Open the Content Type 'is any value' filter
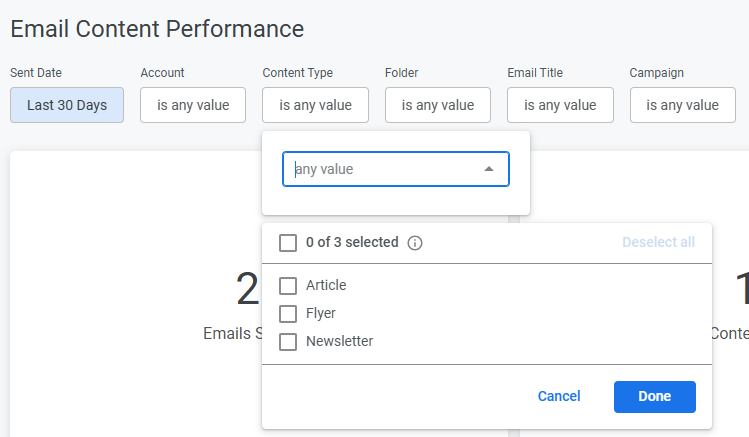 coord(315,105)
